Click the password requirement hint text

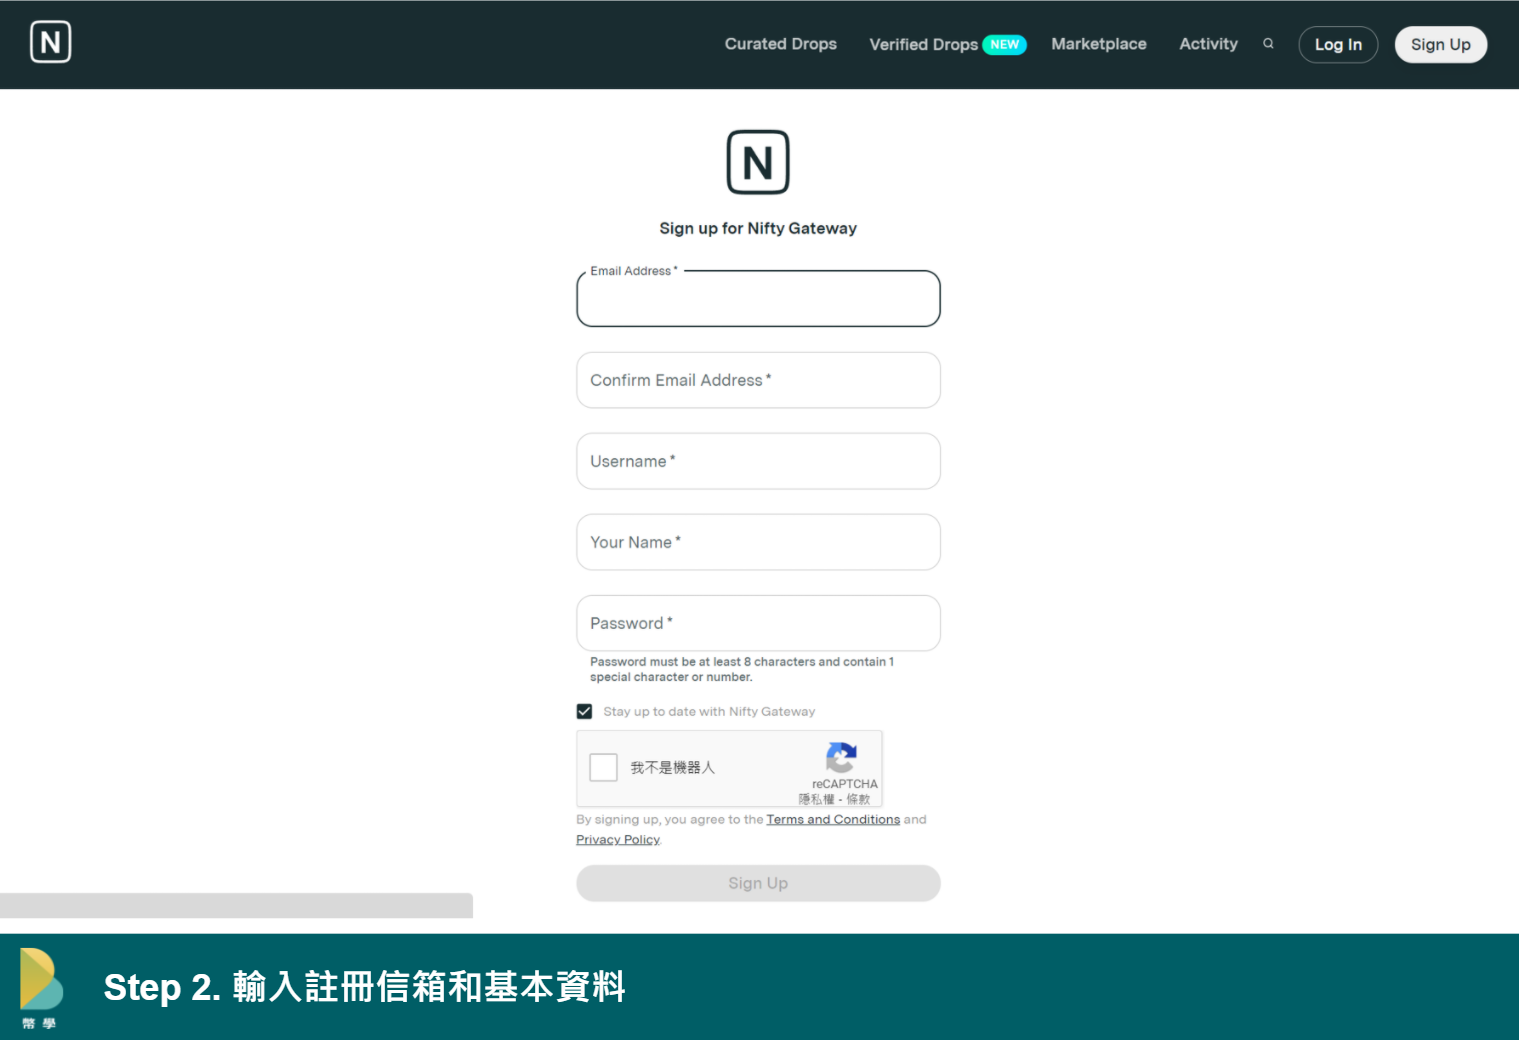pyautogui.click(x=741, y=669)
